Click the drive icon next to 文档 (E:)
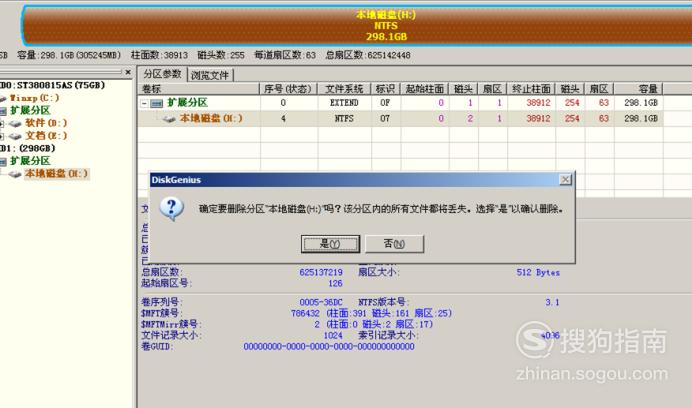The height and width of the screenshot is (408, 692). pyautogui.click(x=16, y=136)
